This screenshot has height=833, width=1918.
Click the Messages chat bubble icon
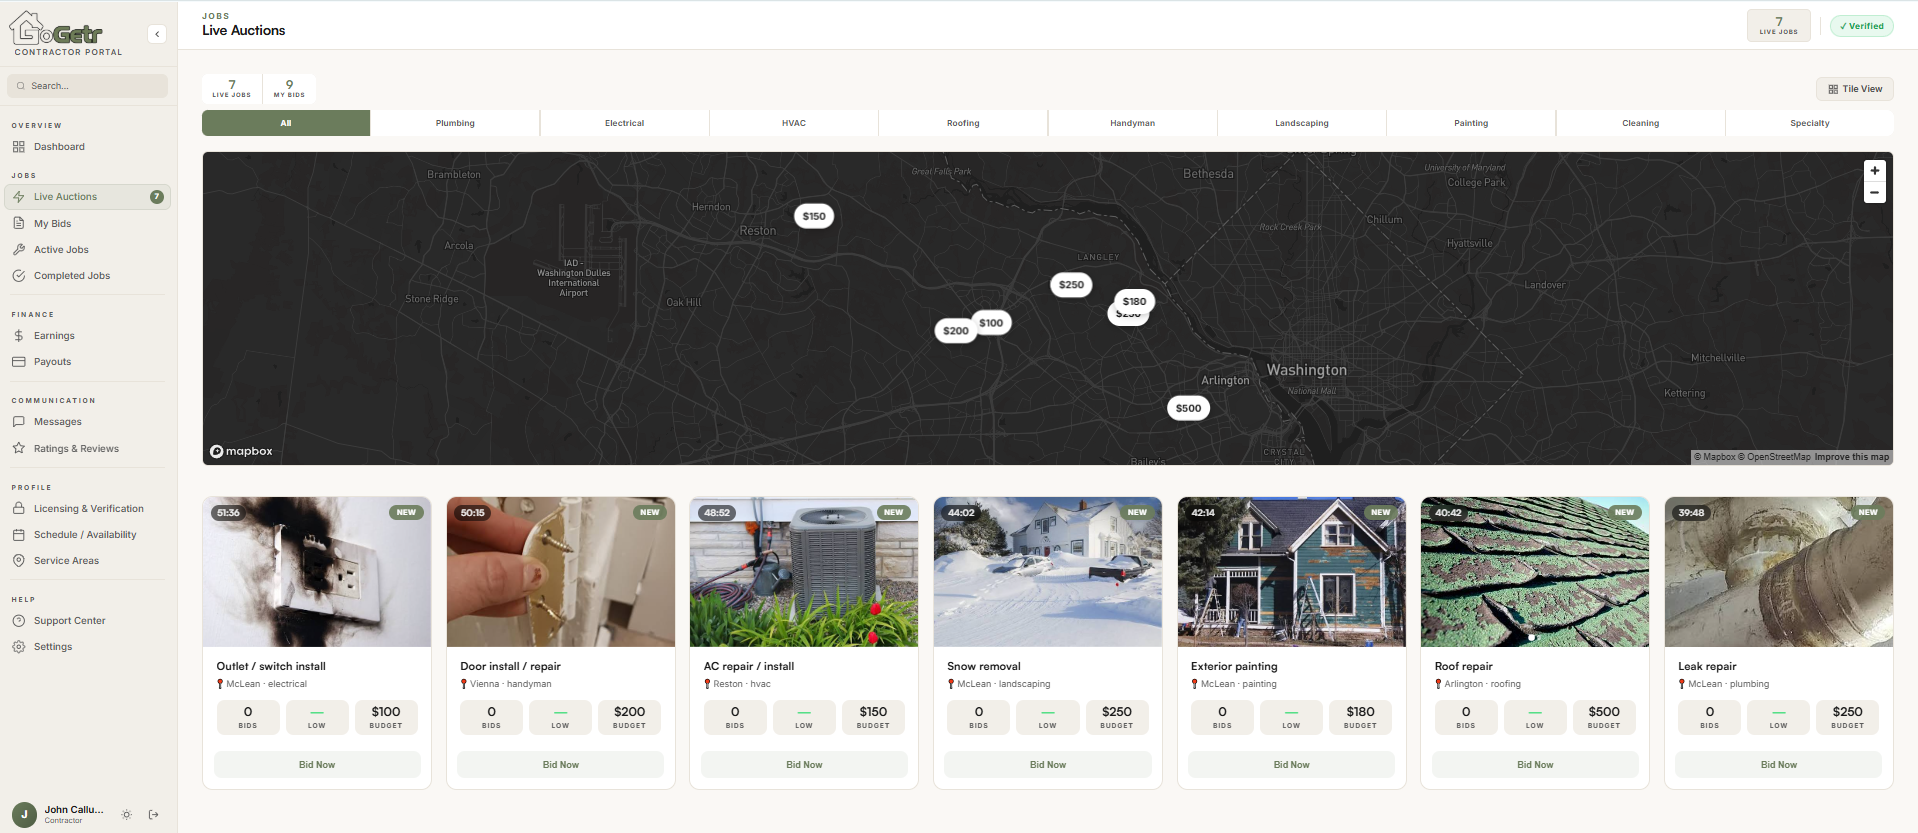pos(19,422)
